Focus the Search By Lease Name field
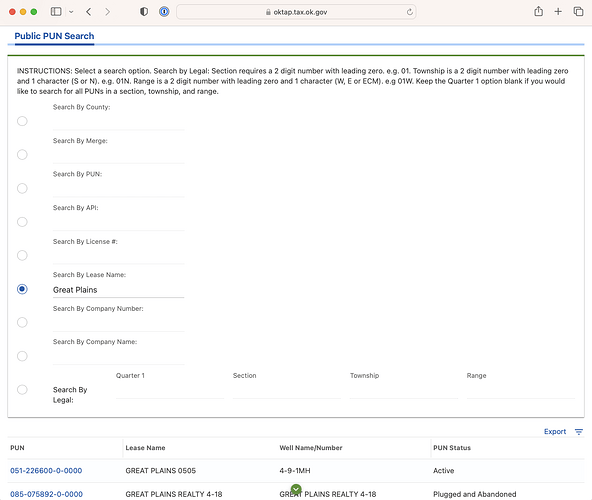Image resolution: width=592 pixels, height=500 pixels. point(119,290)
